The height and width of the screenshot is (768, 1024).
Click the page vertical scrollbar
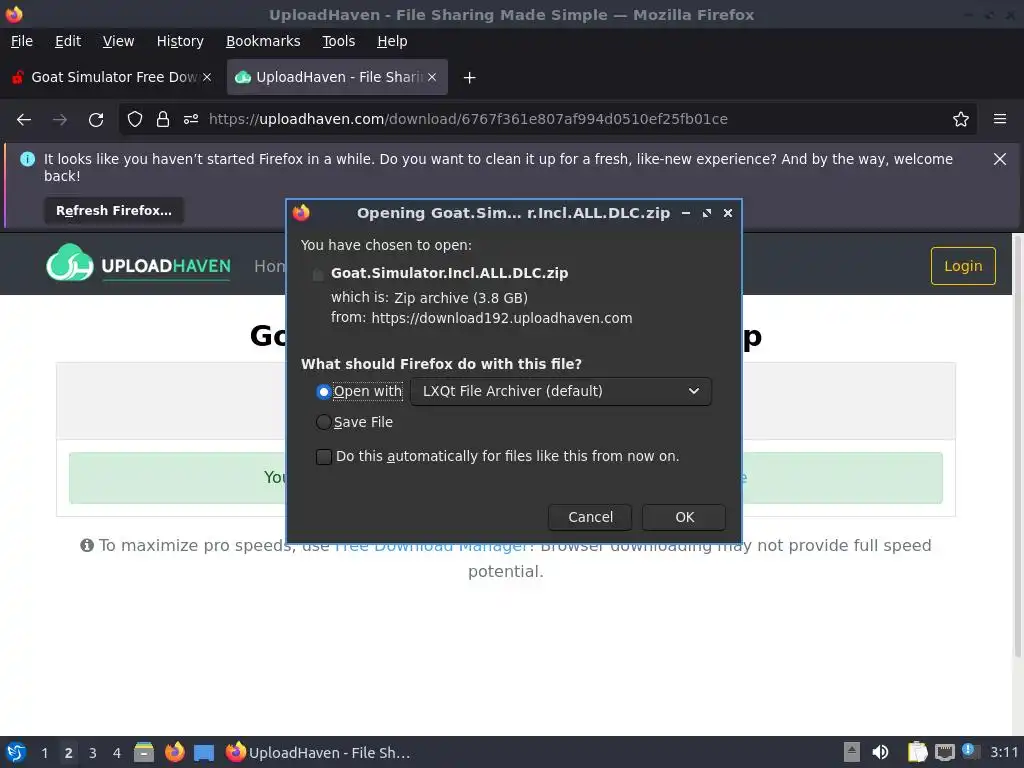click(1017, 445)
